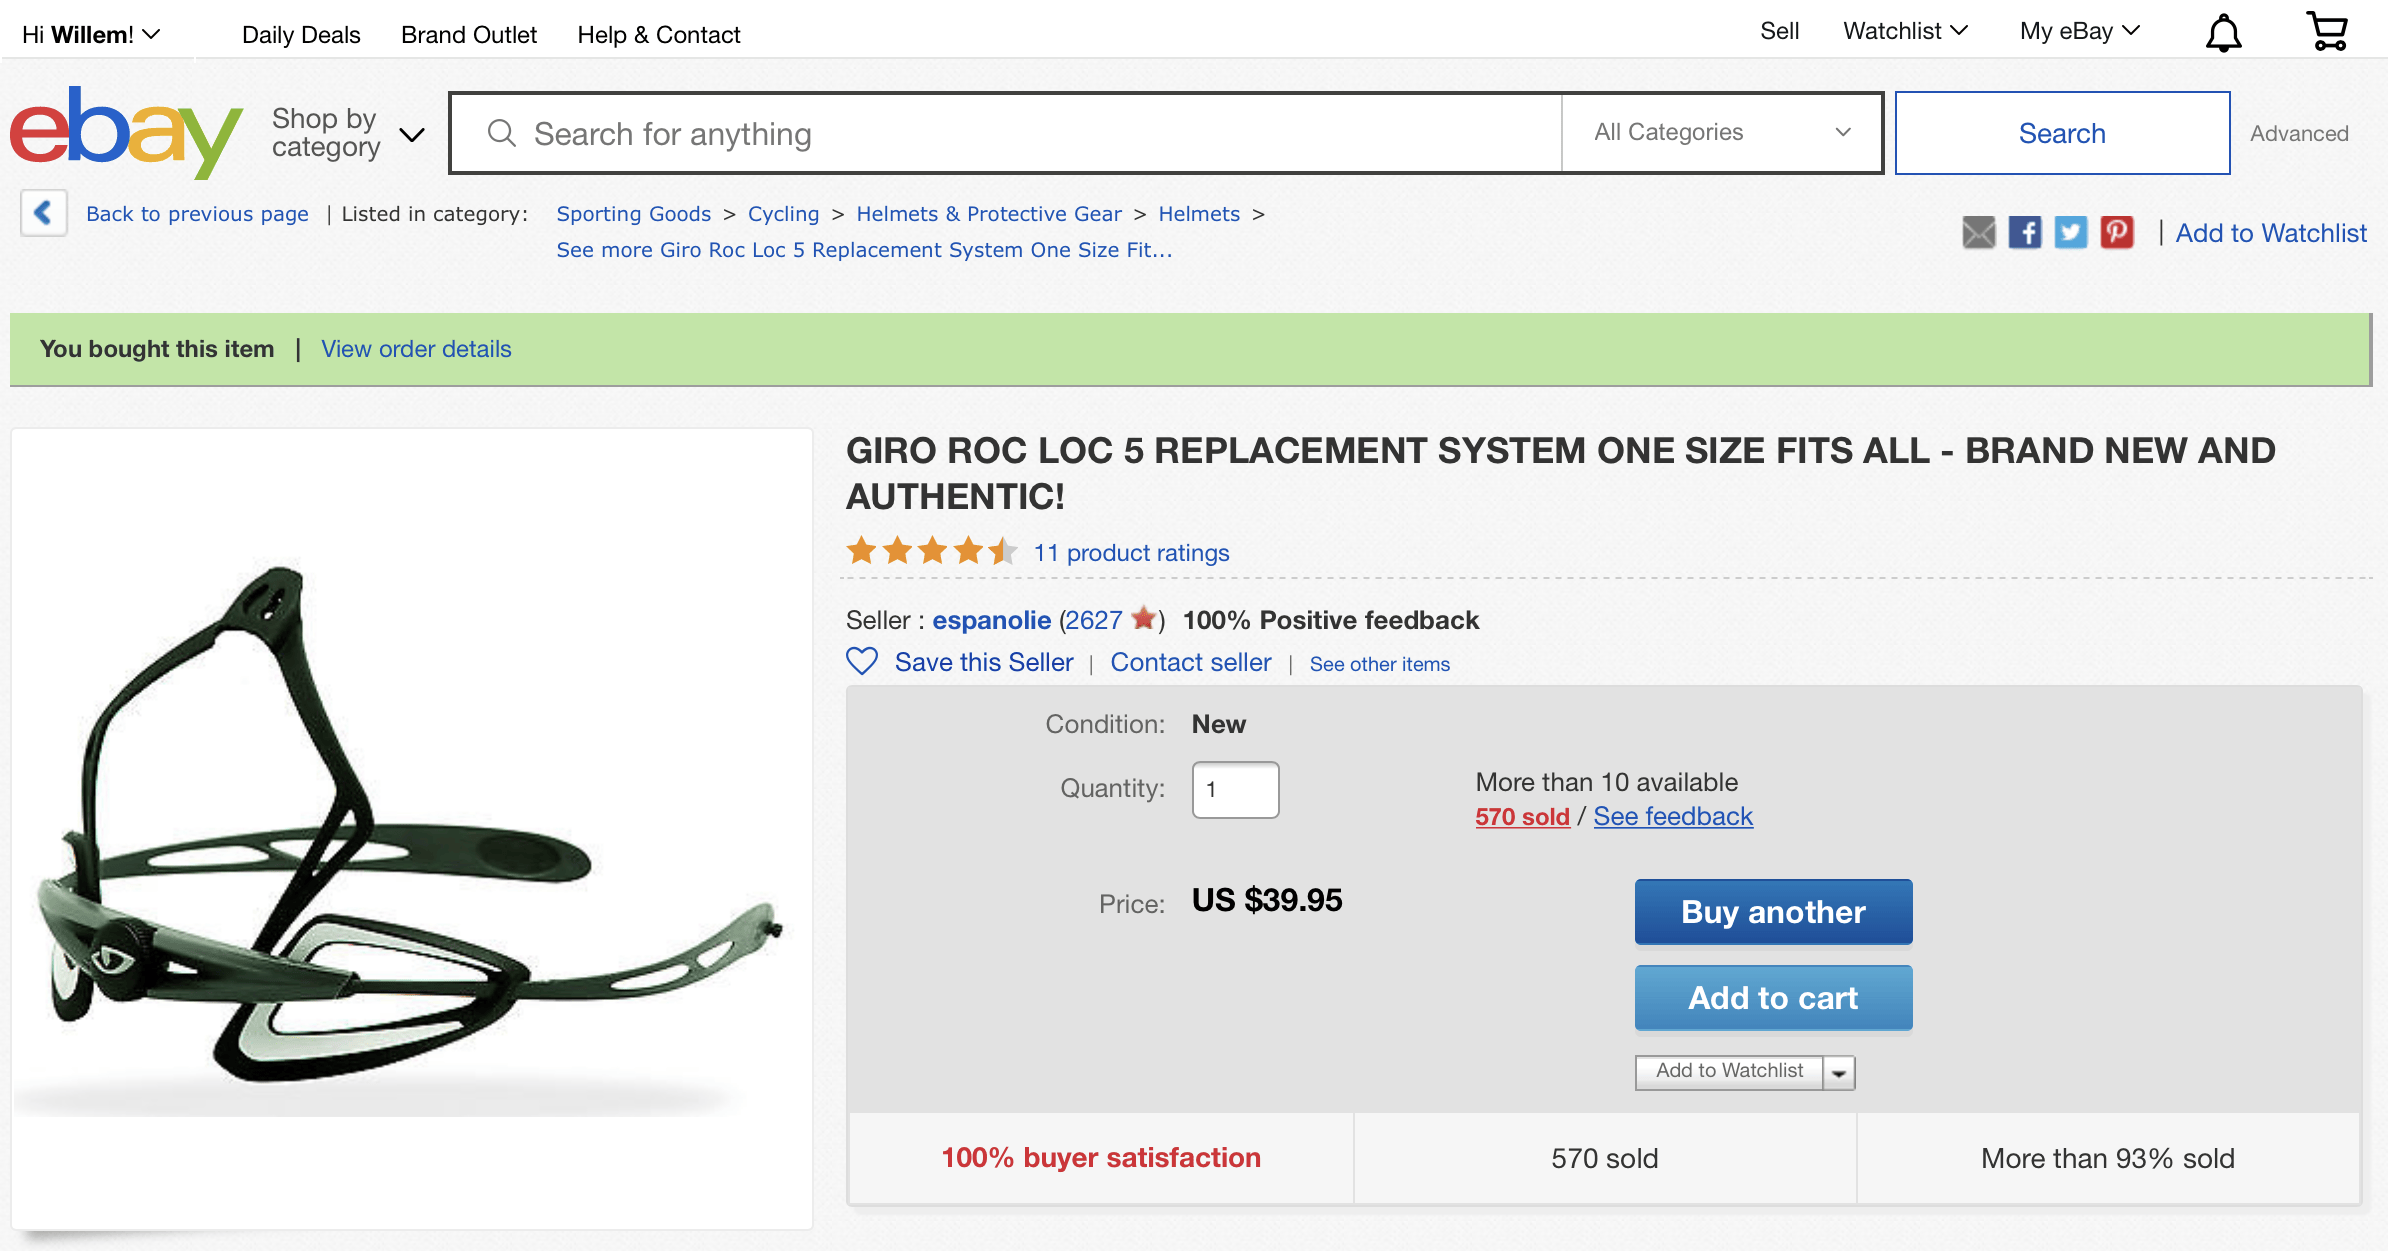This screenshot has width=2388, height=1251.
Task: Share listing on Facebook
Action: click(2025, 233)
